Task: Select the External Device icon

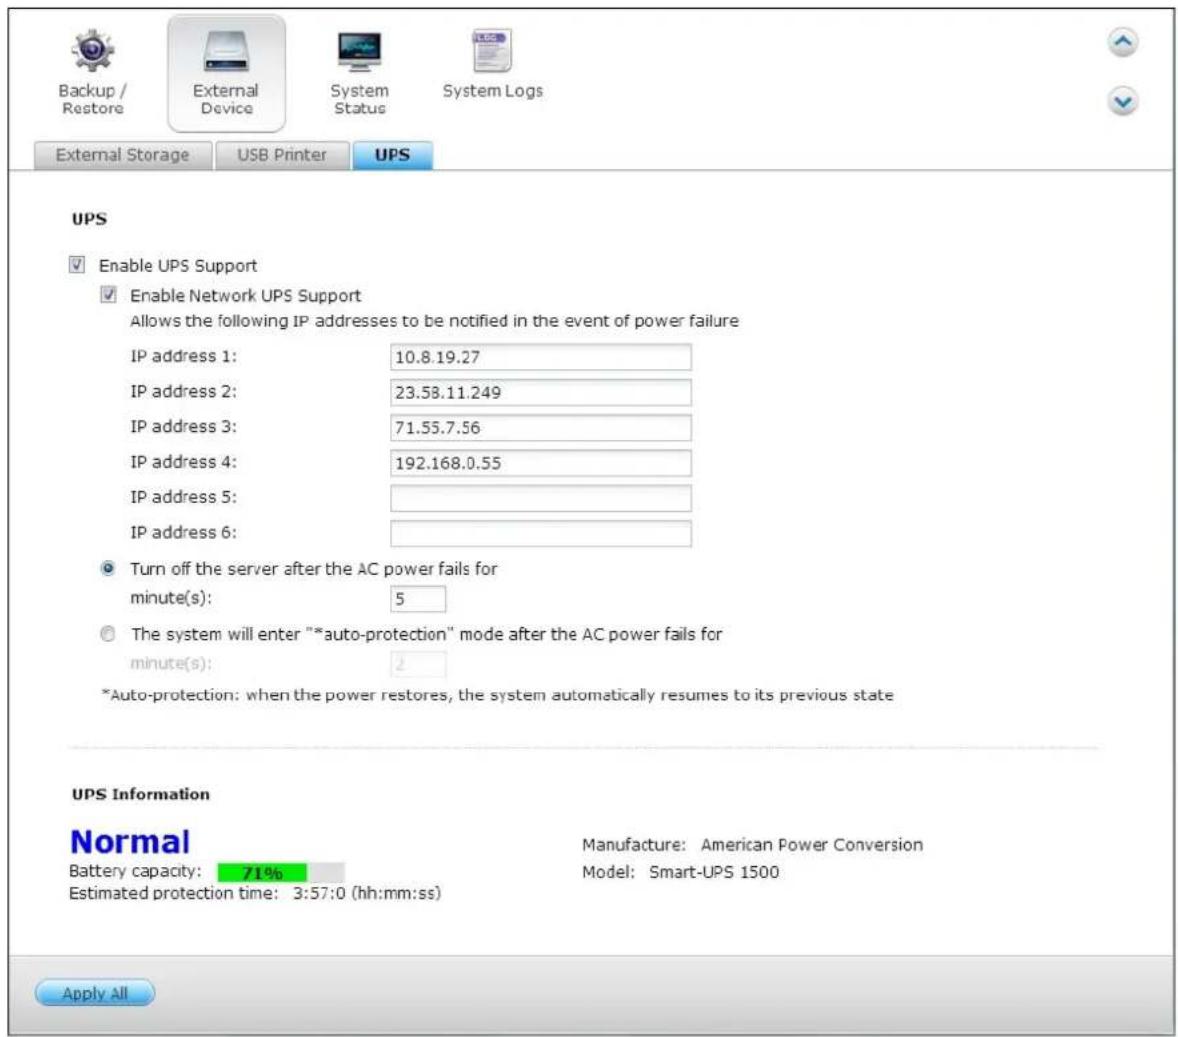Action: point(226,74)
